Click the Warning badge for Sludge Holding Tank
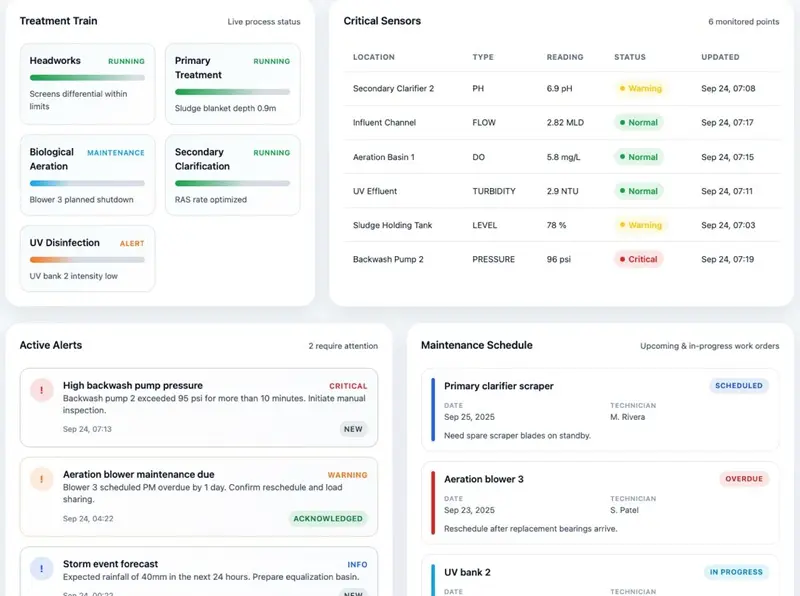This screenshot has height=596, width=800. coord(640,225)
